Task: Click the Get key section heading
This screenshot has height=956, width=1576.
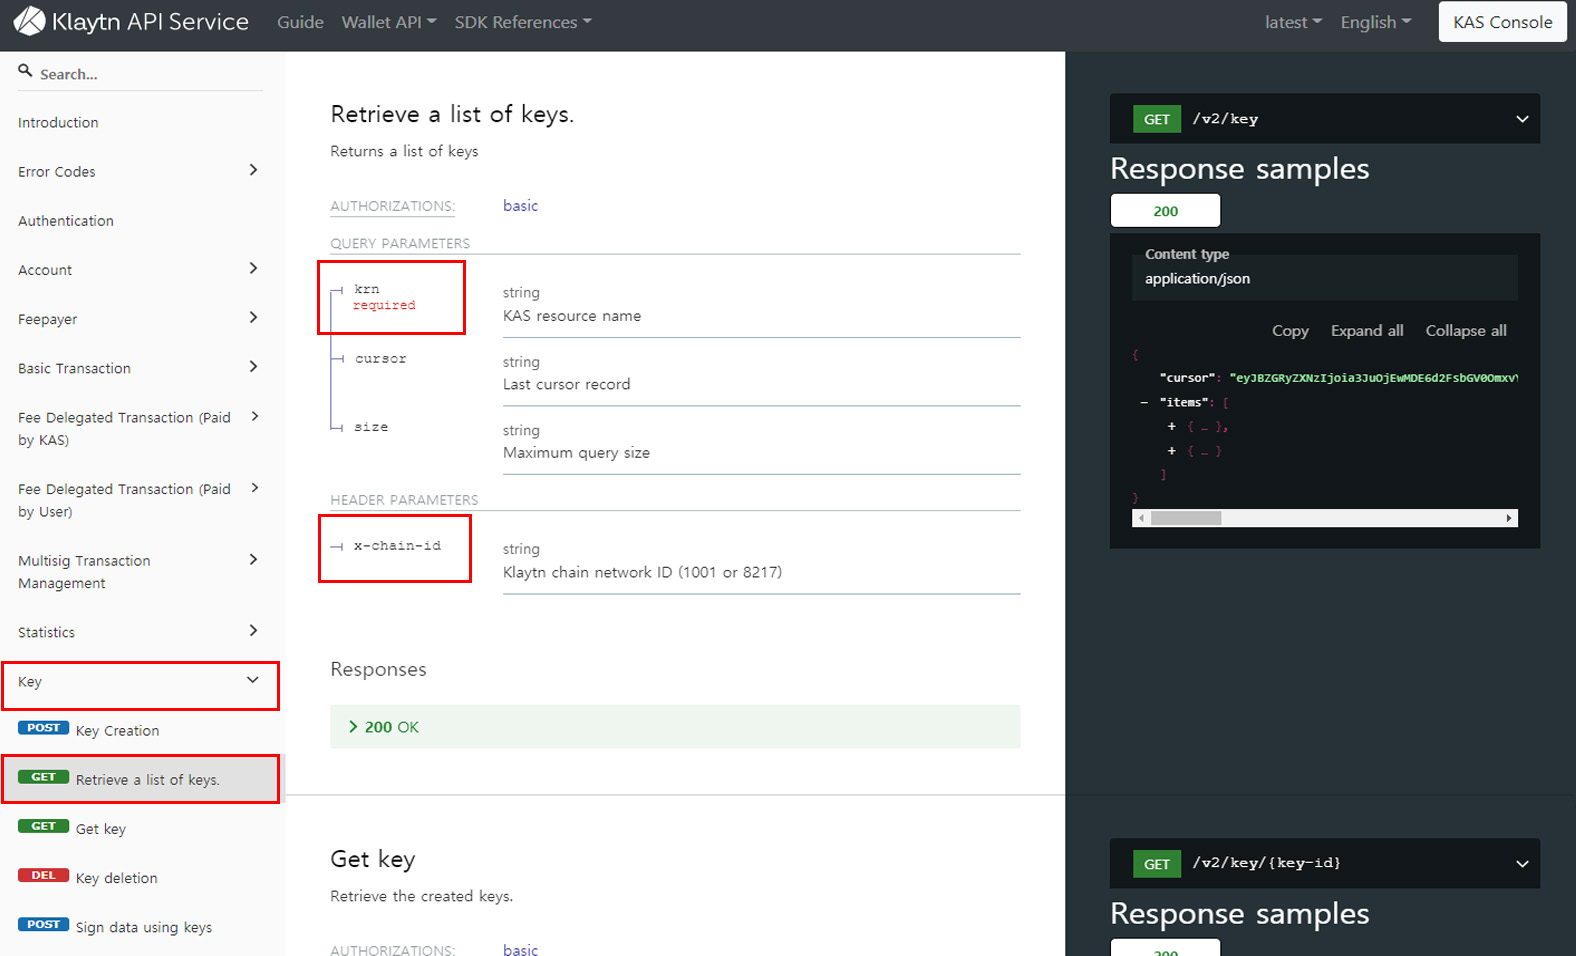Action: [x=372, y=859]
